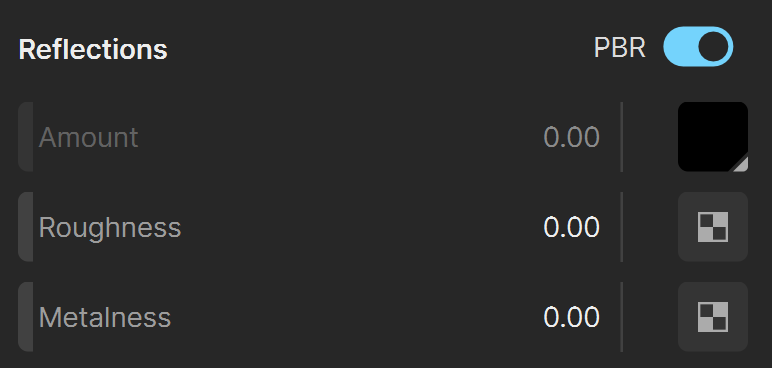Image resolution: width=772 pixels, height=368 pixels.
Task: Click the Roughness slider handle at left edge
Action: (26, 227)
